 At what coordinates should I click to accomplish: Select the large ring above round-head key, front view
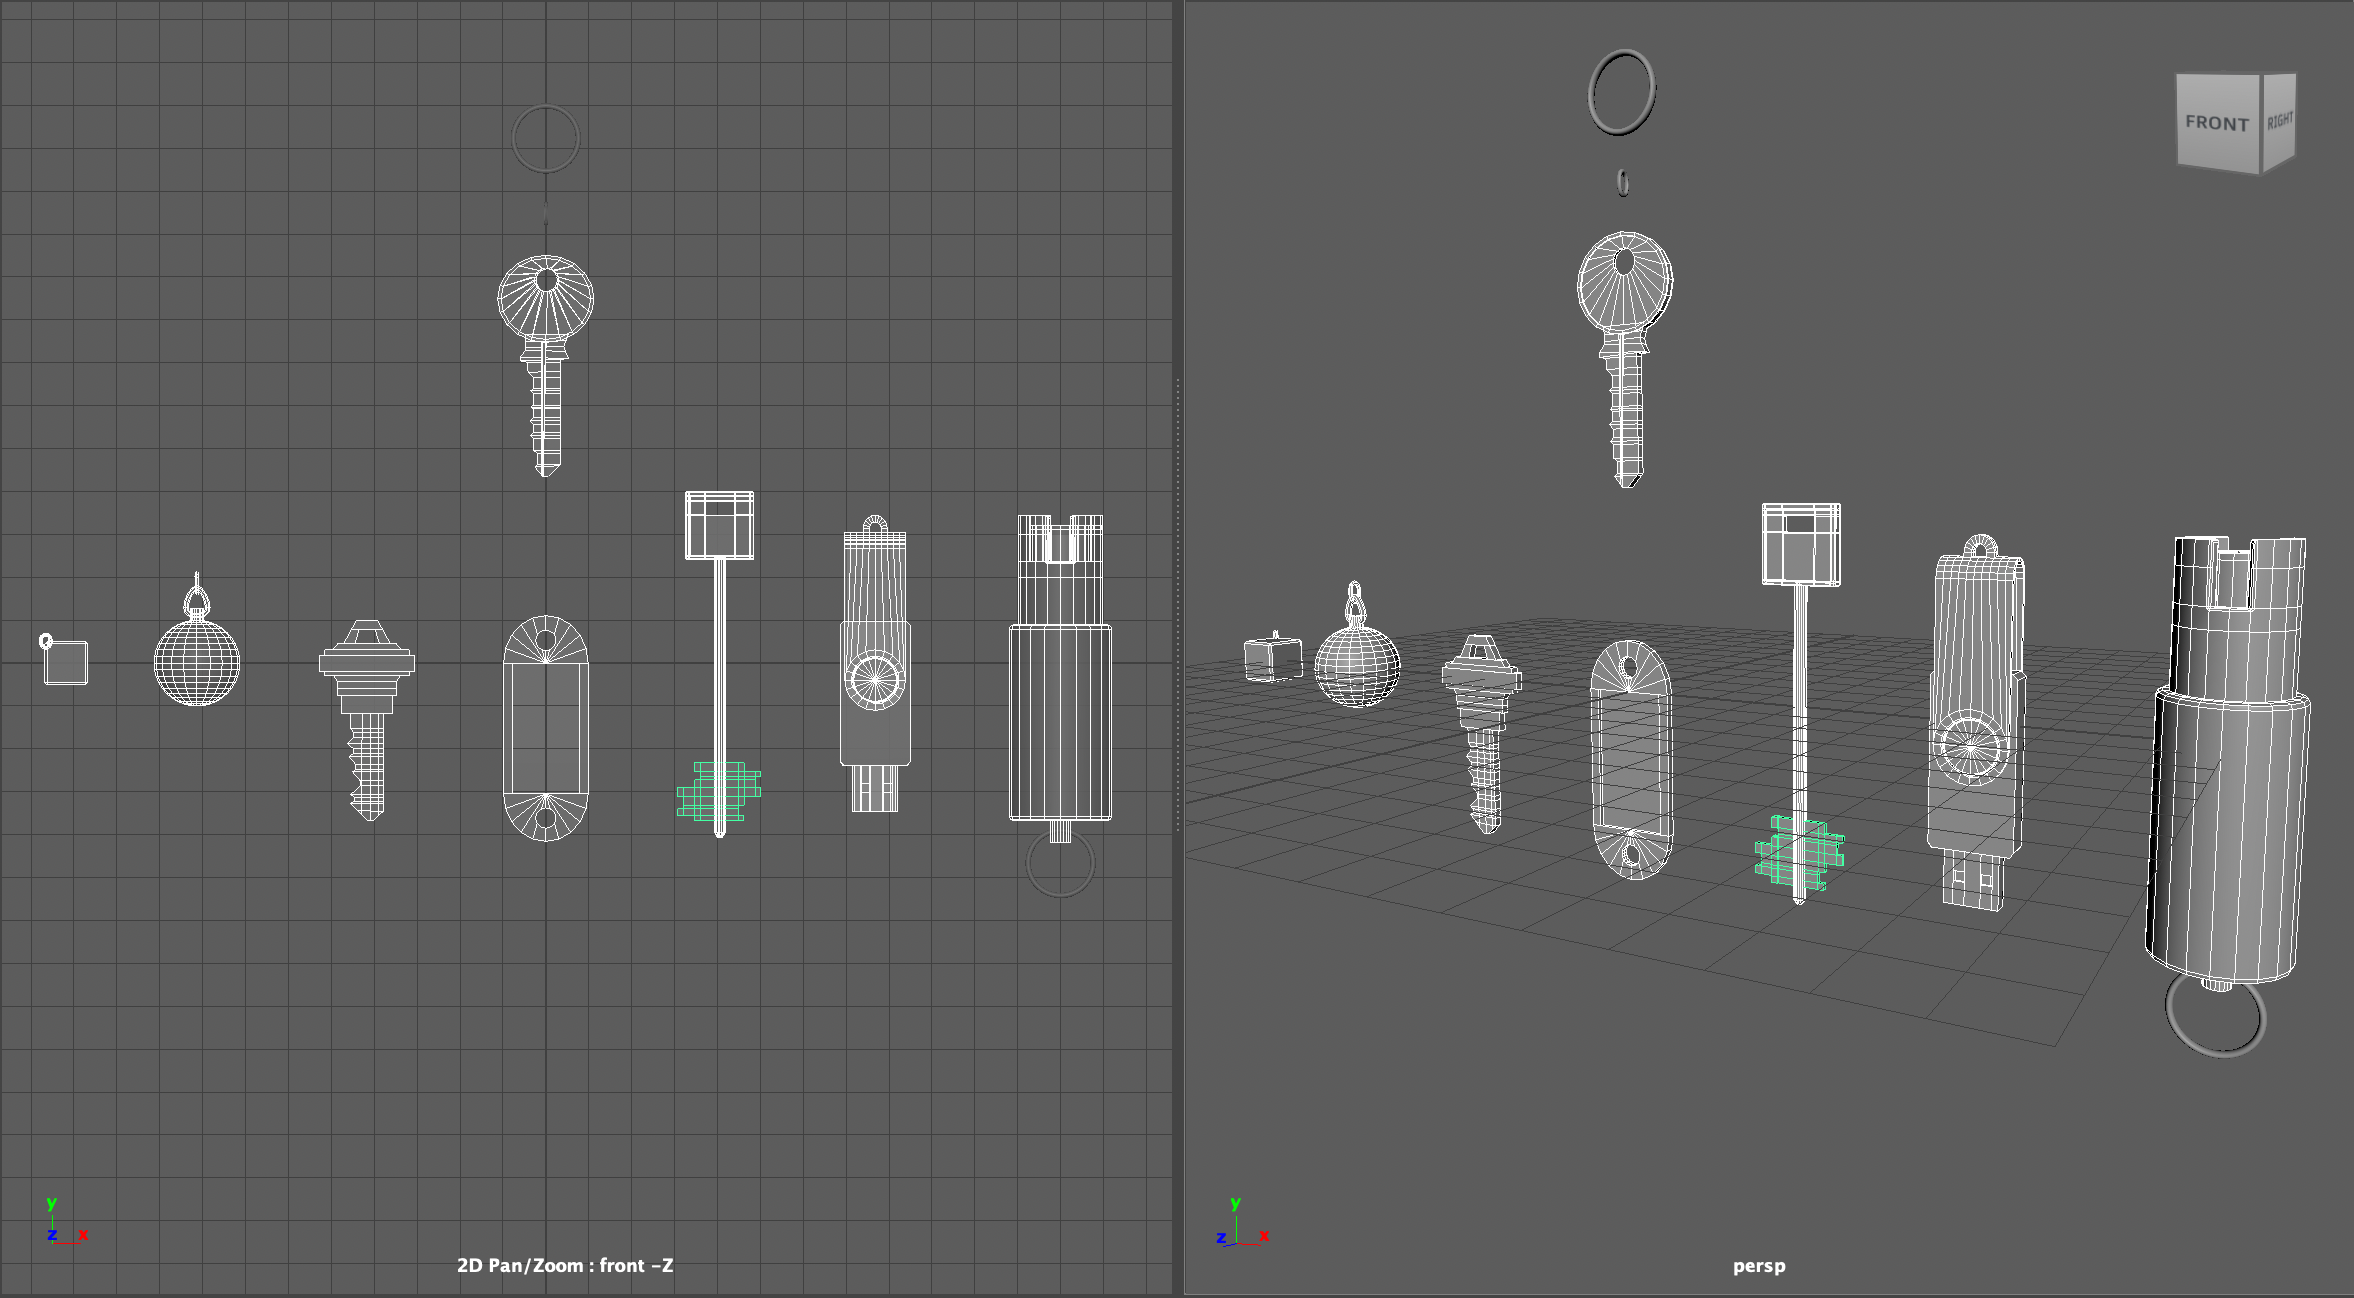click(x=546, y=138)
